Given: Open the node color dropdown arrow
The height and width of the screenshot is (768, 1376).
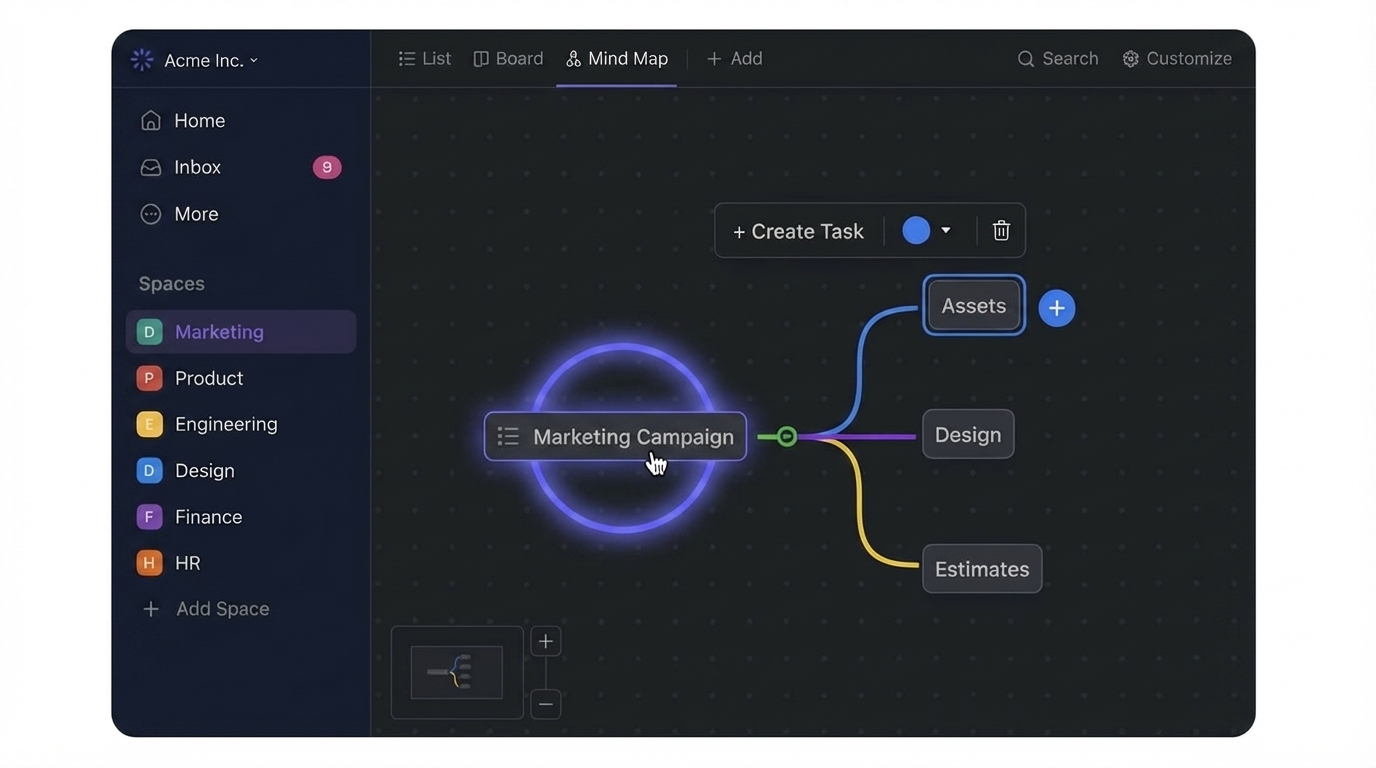Looking at the screenshot, I should coord(946,231).
